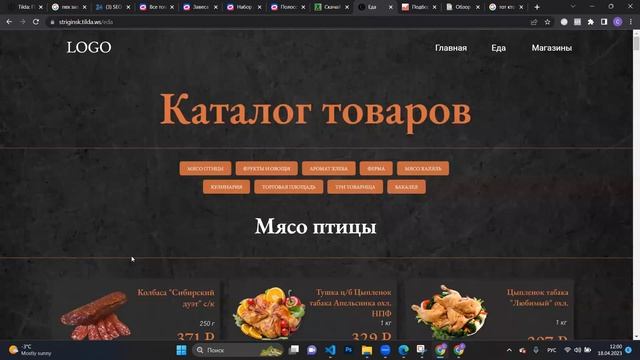Screen dimensions: 640x360
Task: Open the Windows Start menu
Action: [x=181, y=350]
